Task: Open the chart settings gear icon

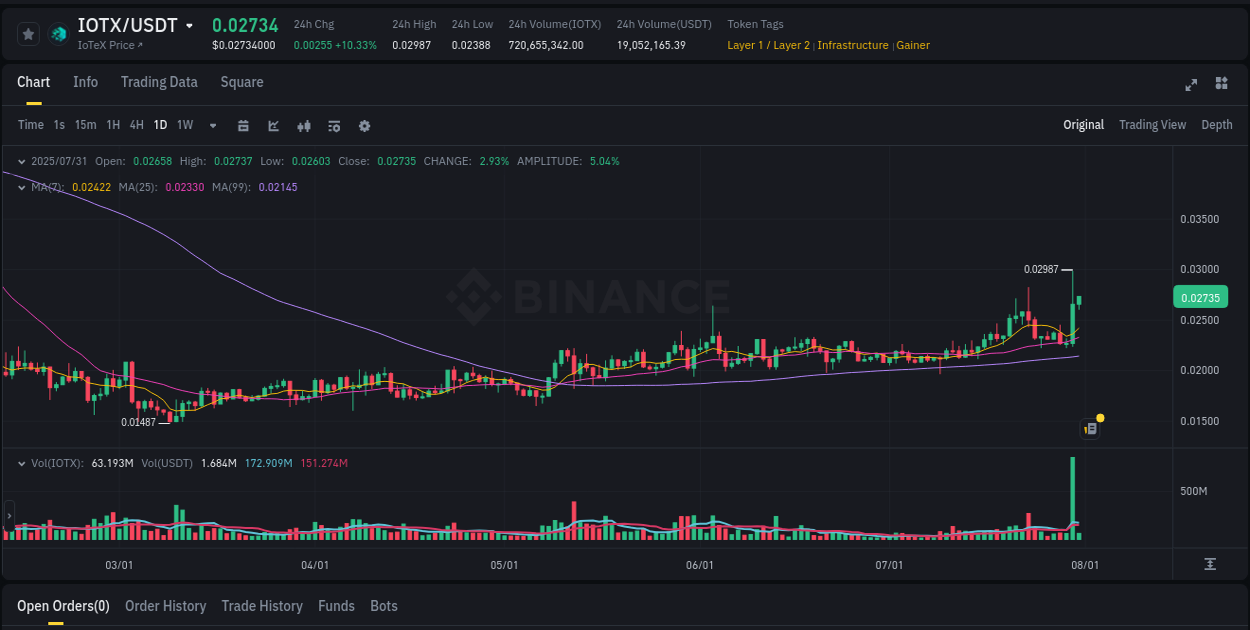Action: (364, 125)
